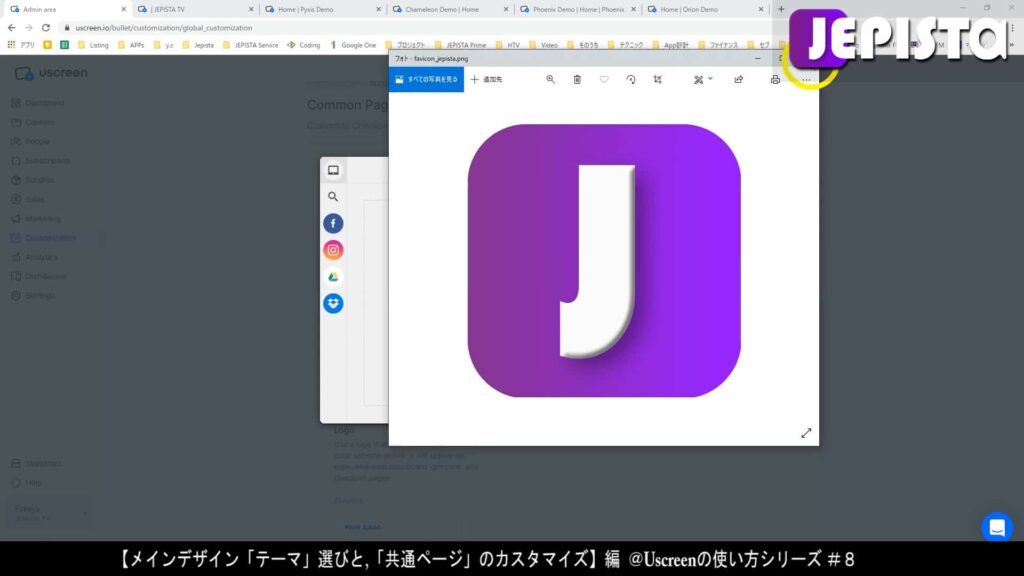
Task: Switch to the Home | Pysis Demo tab
Action: pyautogui.click(x=323, y=9)
